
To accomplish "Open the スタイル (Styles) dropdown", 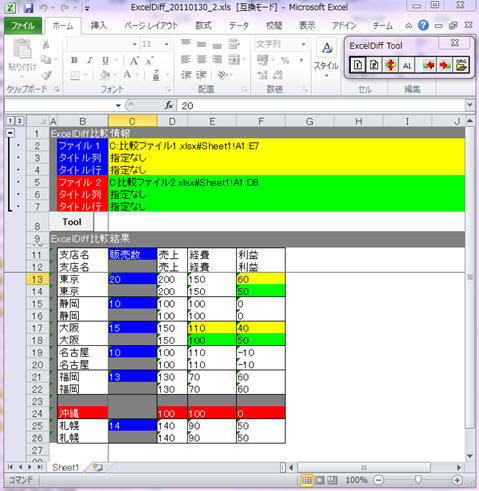I will (326, 59).
